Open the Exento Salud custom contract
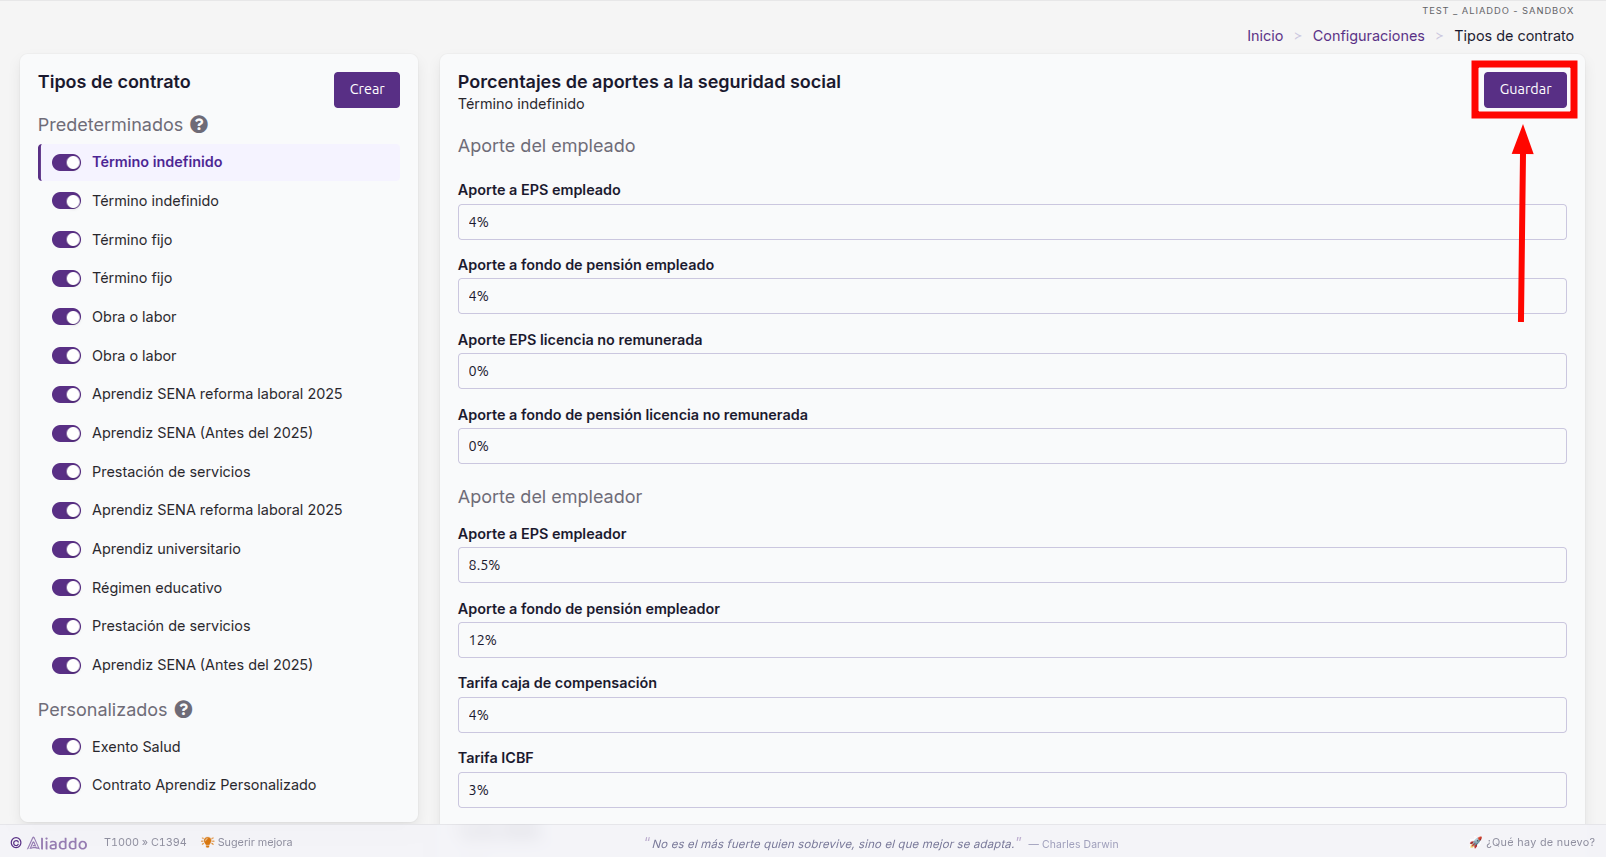Viewport: 1606px width, 857px height. (136, 747)
